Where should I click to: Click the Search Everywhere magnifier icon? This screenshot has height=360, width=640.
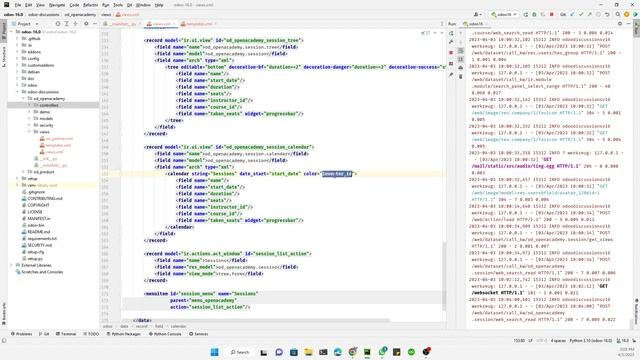coord(618,14)
